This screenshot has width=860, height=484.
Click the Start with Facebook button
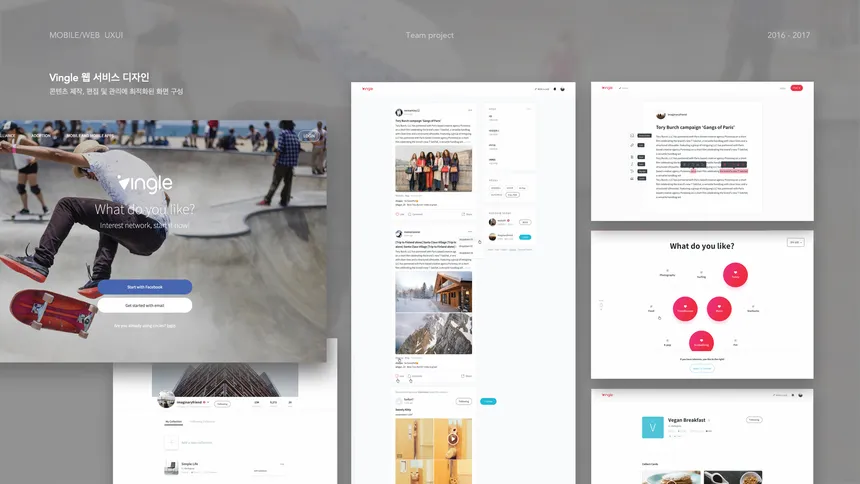145,287
